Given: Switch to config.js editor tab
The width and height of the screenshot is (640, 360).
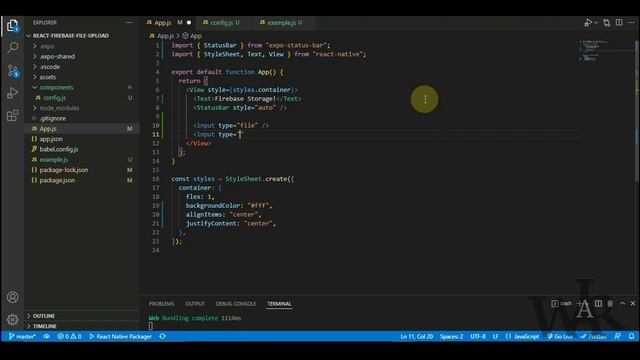Looking at the screenshot, I should point(222,22).
